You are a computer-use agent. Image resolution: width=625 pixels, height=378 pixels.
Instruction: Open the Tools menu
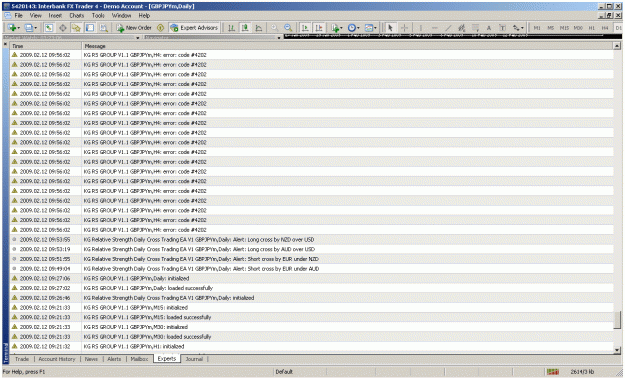98,16
